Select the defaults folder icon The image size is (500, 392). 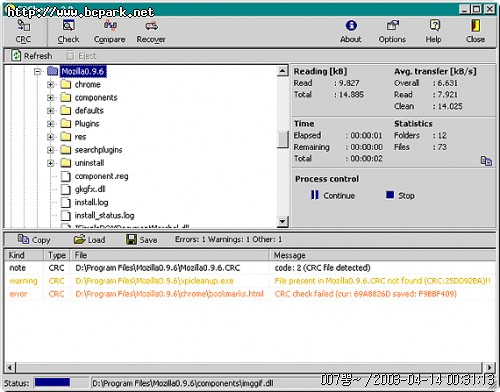(66, 110)
